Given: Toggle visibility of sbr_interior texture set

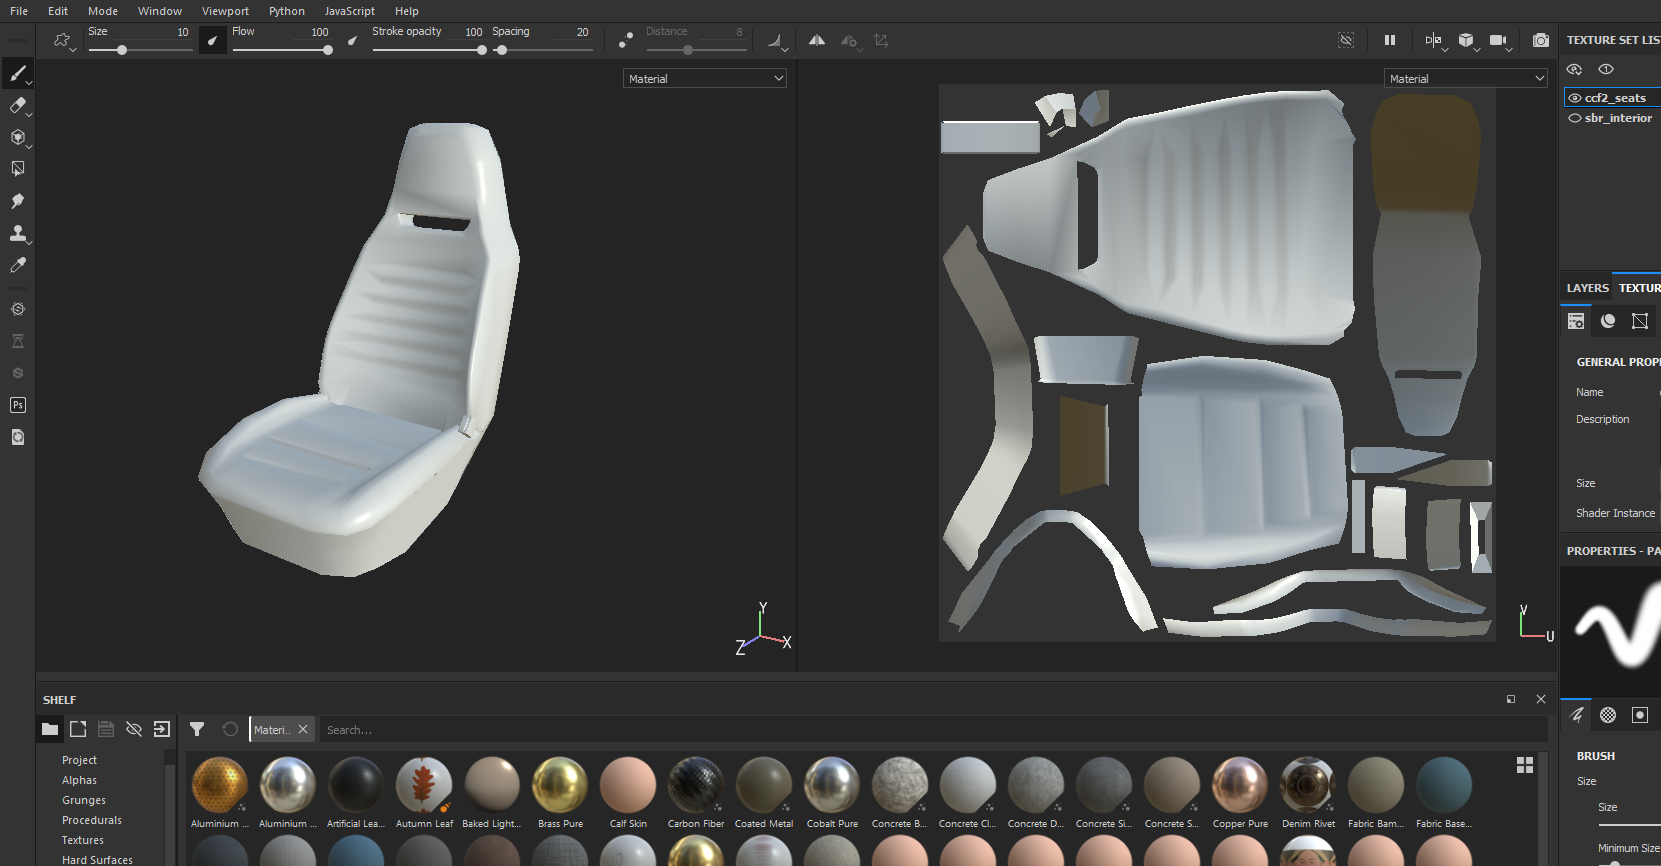Looking at the screenshot, I should click(1575, 118).
